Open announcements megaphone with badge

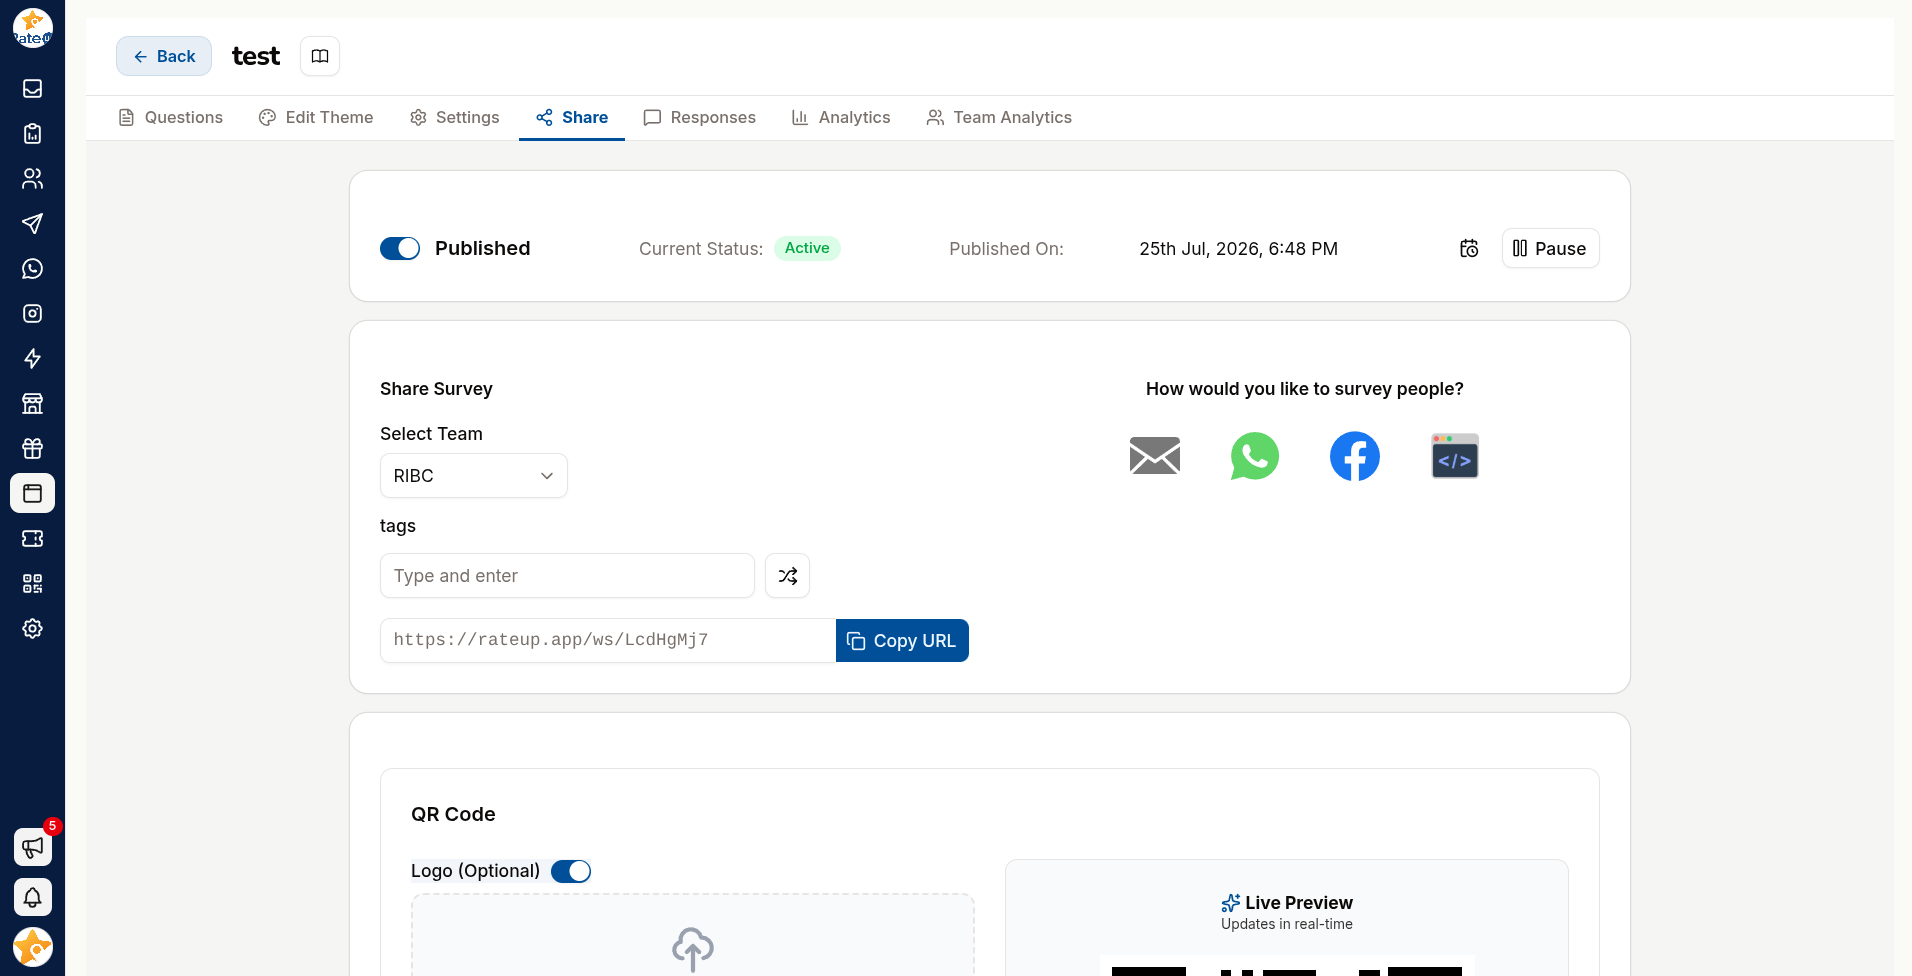[32, 847]
